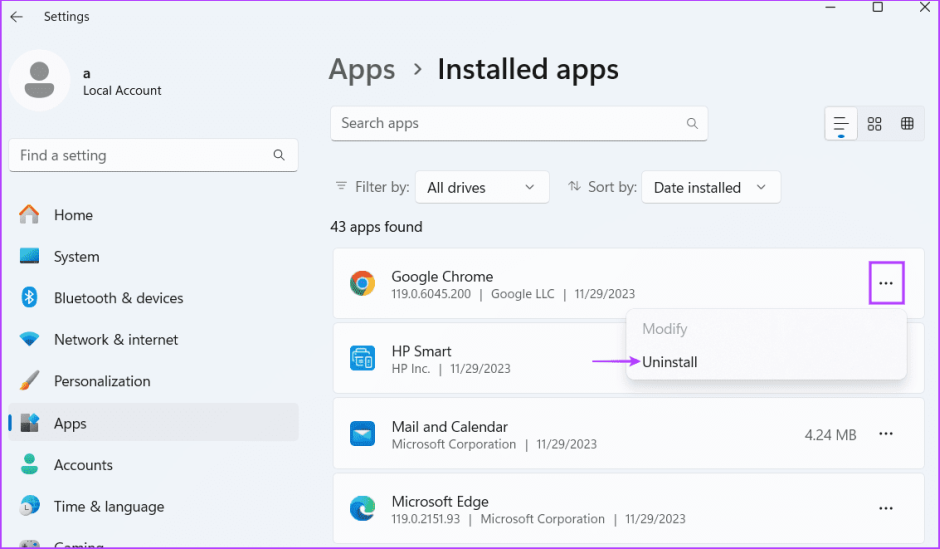This screenshot has height=549, width=940.
Task: Click the Search apps field
Action: (510, 124)
